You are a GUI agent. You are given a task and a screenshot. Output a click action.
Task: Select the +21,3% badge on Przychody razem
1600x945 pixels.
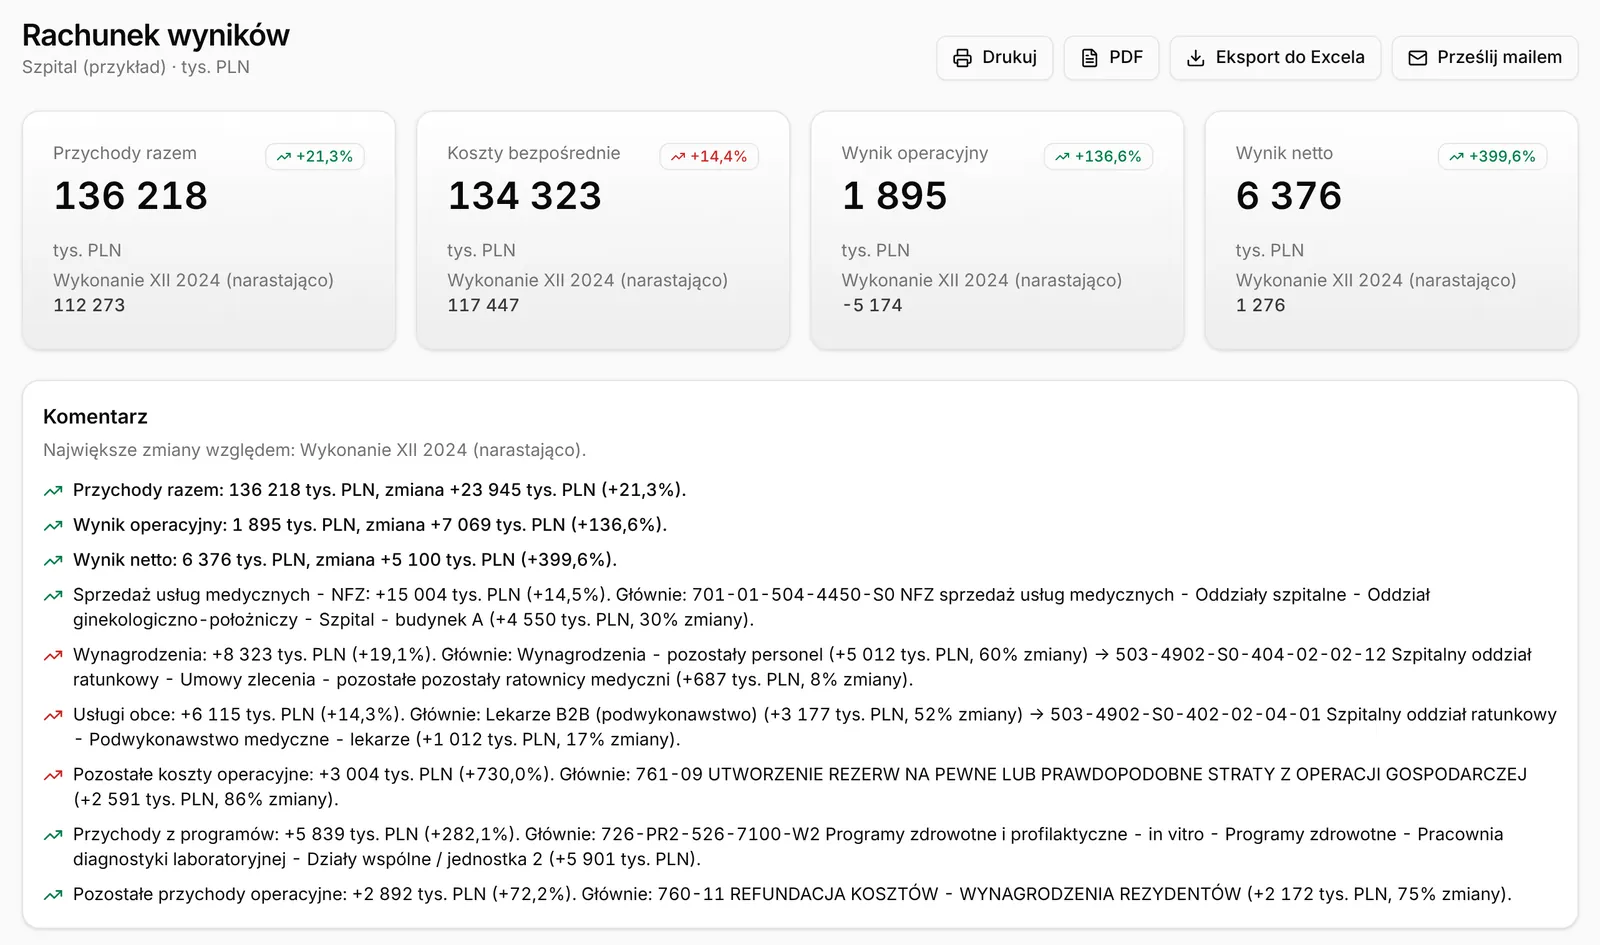[x=315, y=156]
